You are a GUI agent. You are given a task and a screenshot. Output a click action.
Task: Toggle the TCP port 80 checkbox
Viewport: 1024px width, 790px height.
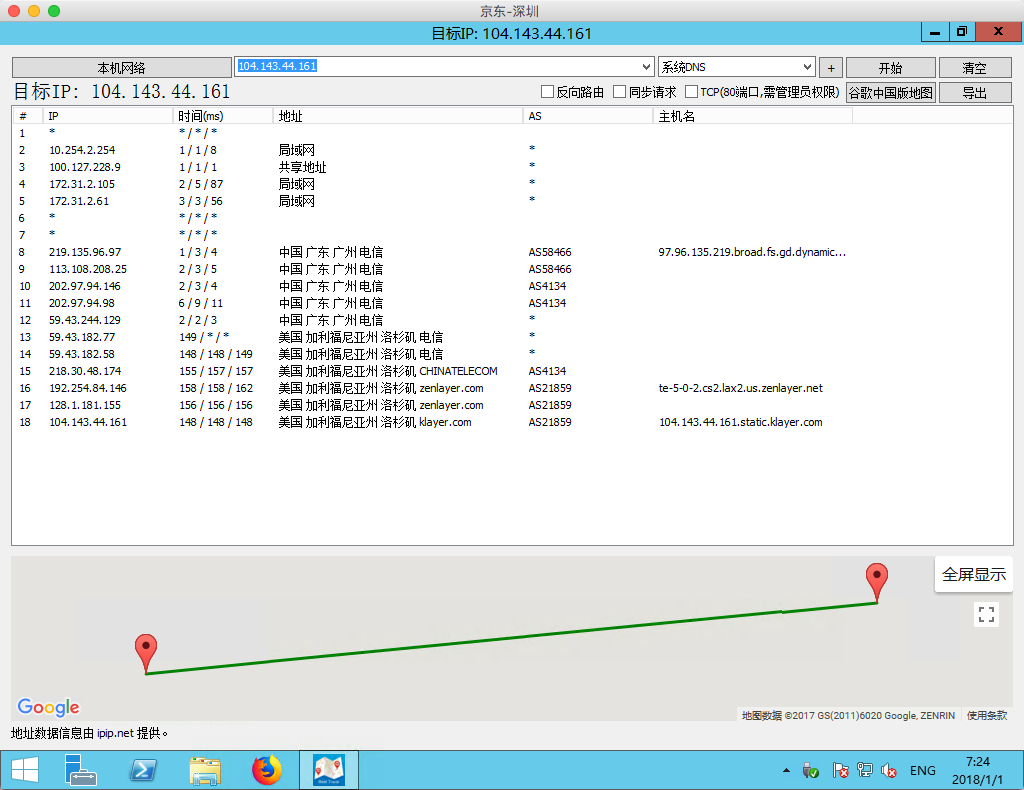pyautogui.click(x=691, y=92)
